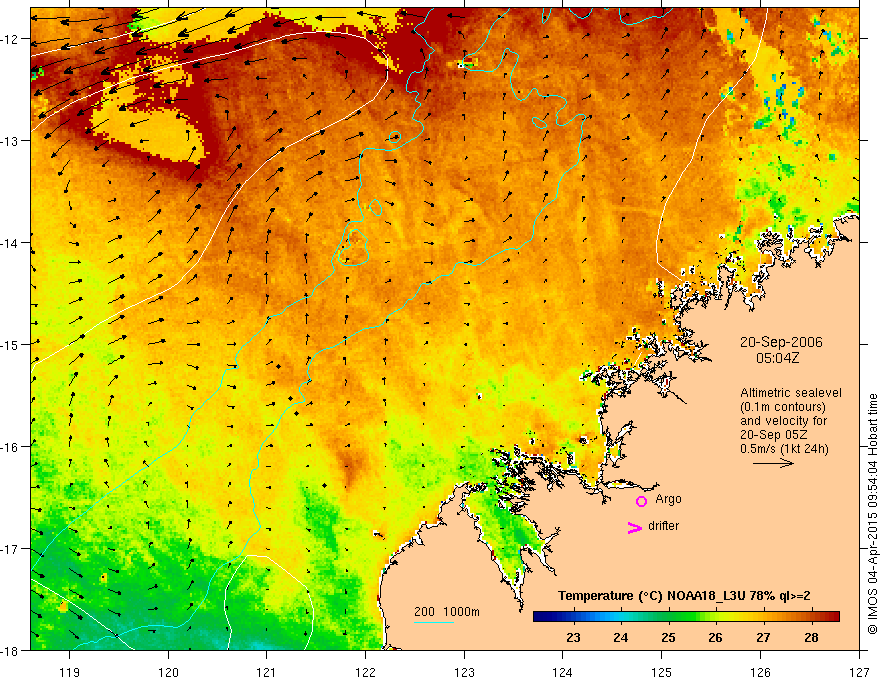The width and height of the screenshot is (880, 680).
Task: Click the 'Altimetric sealevel' caption text
Action: pyautogui.click(x=791, y=393)
